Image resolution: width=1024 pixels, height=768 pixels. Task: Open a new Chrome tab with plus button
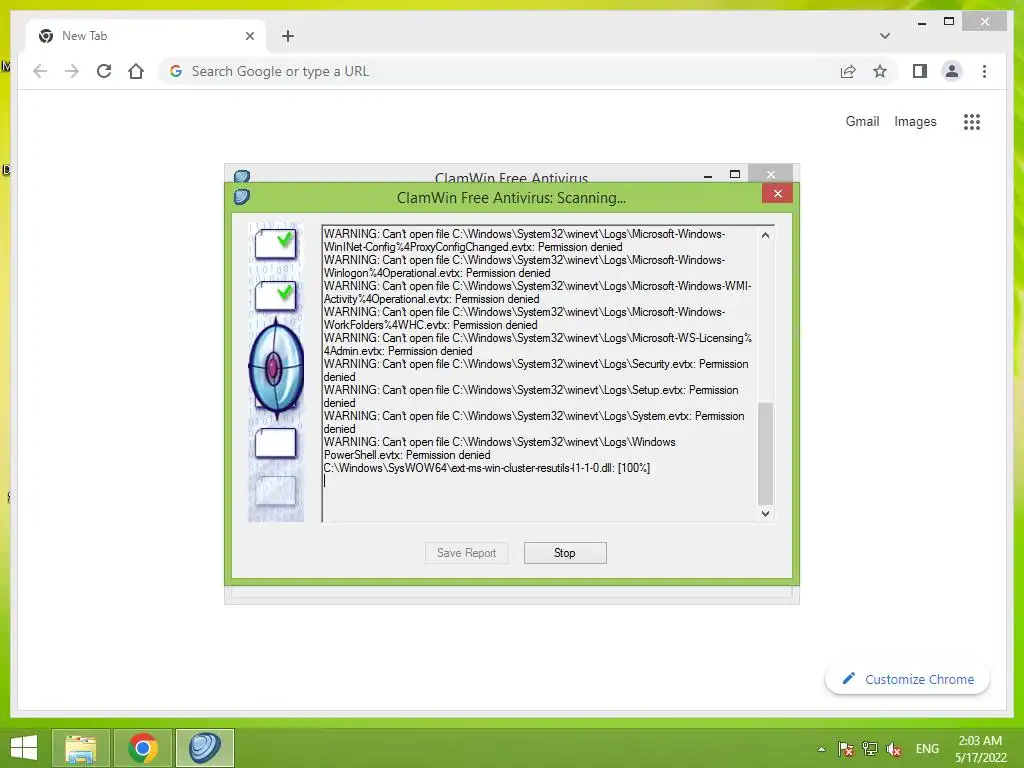(288, 36)
